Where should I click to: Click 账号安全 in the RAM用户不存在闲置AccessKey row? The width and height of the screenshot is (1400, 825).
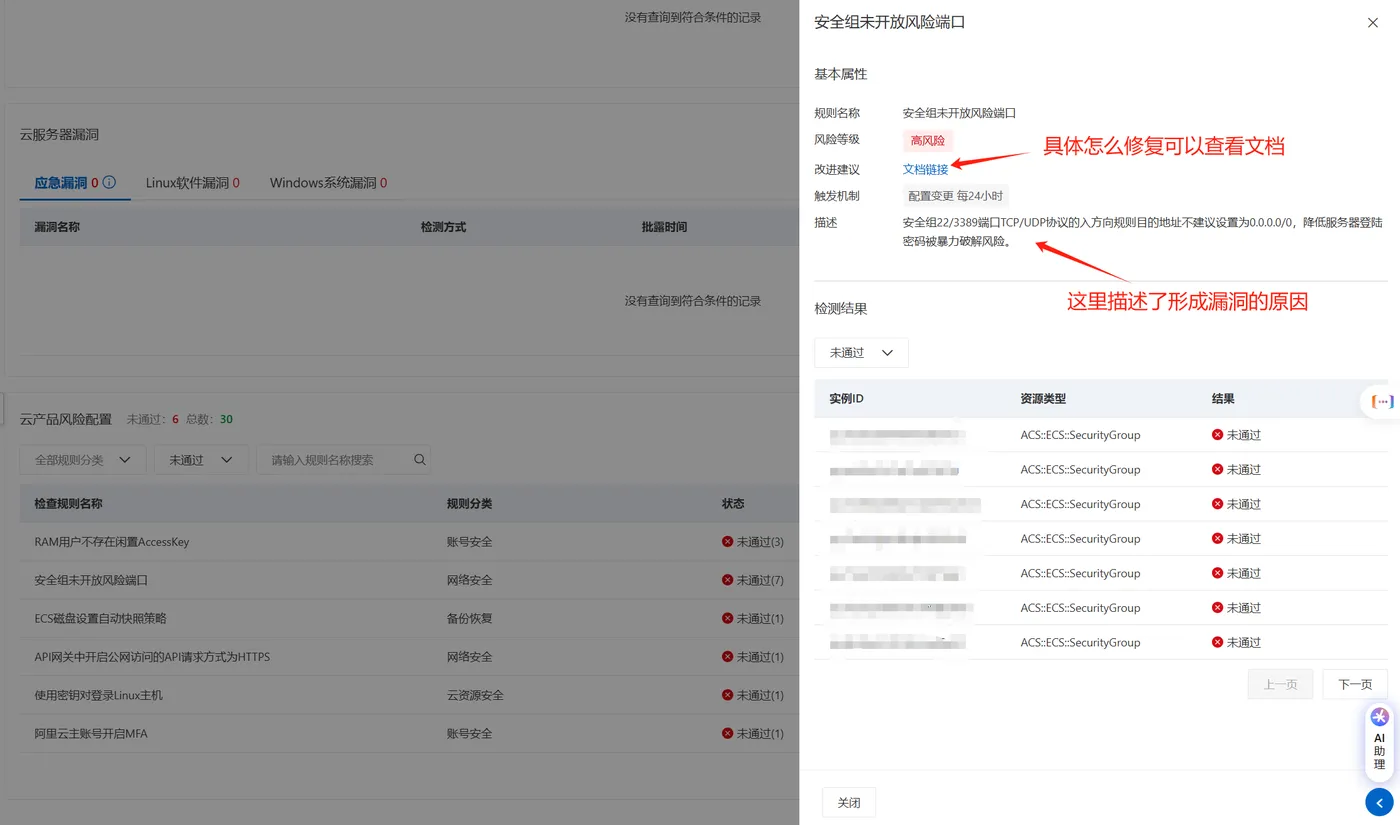[x=470, y=542]
